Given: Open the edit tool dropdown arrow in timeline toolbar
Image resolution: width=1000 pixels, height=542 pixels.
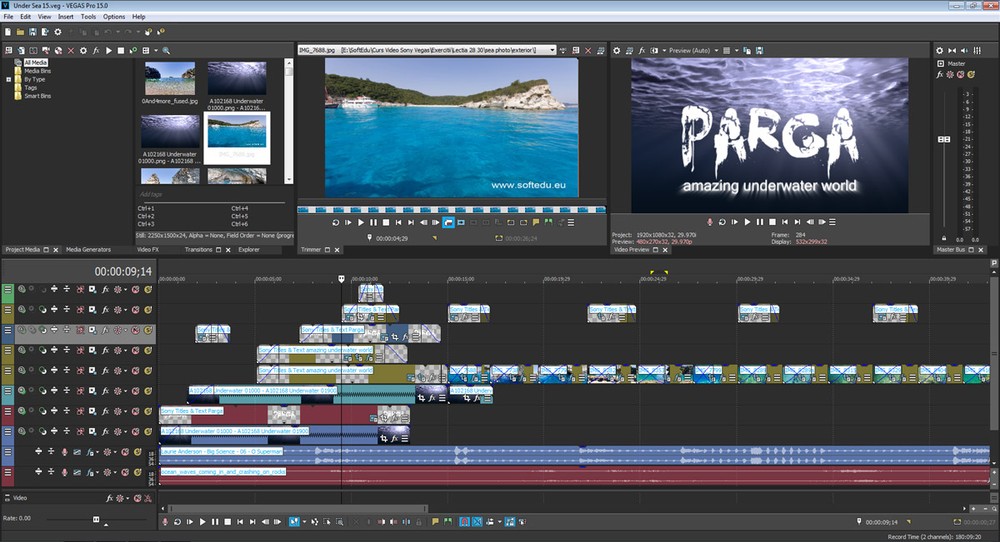Looking at the screenshot, I should (x=304, y=522).
